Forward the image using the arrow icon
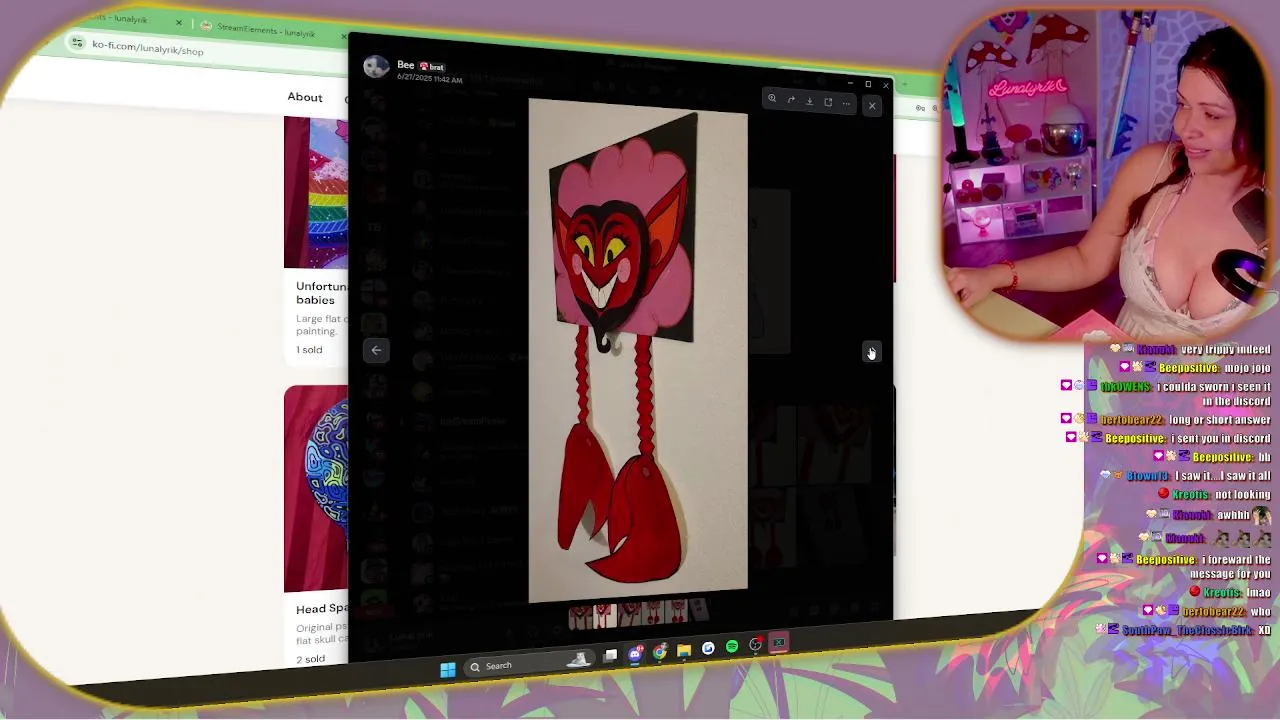 [x=791, y=100]
